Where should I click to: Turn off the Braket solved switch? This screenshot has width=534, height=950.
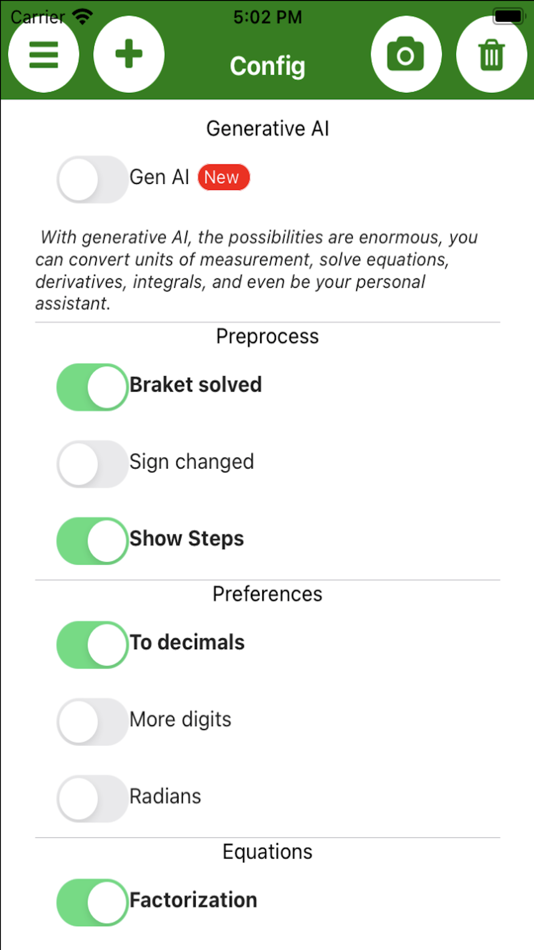pyautogui.click(x=93, y=387)
